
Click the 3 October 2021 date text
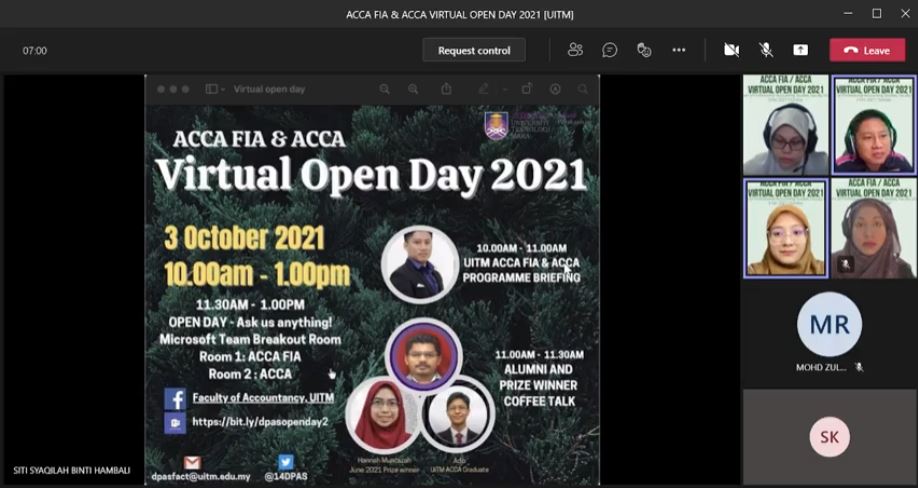[244, 238]
